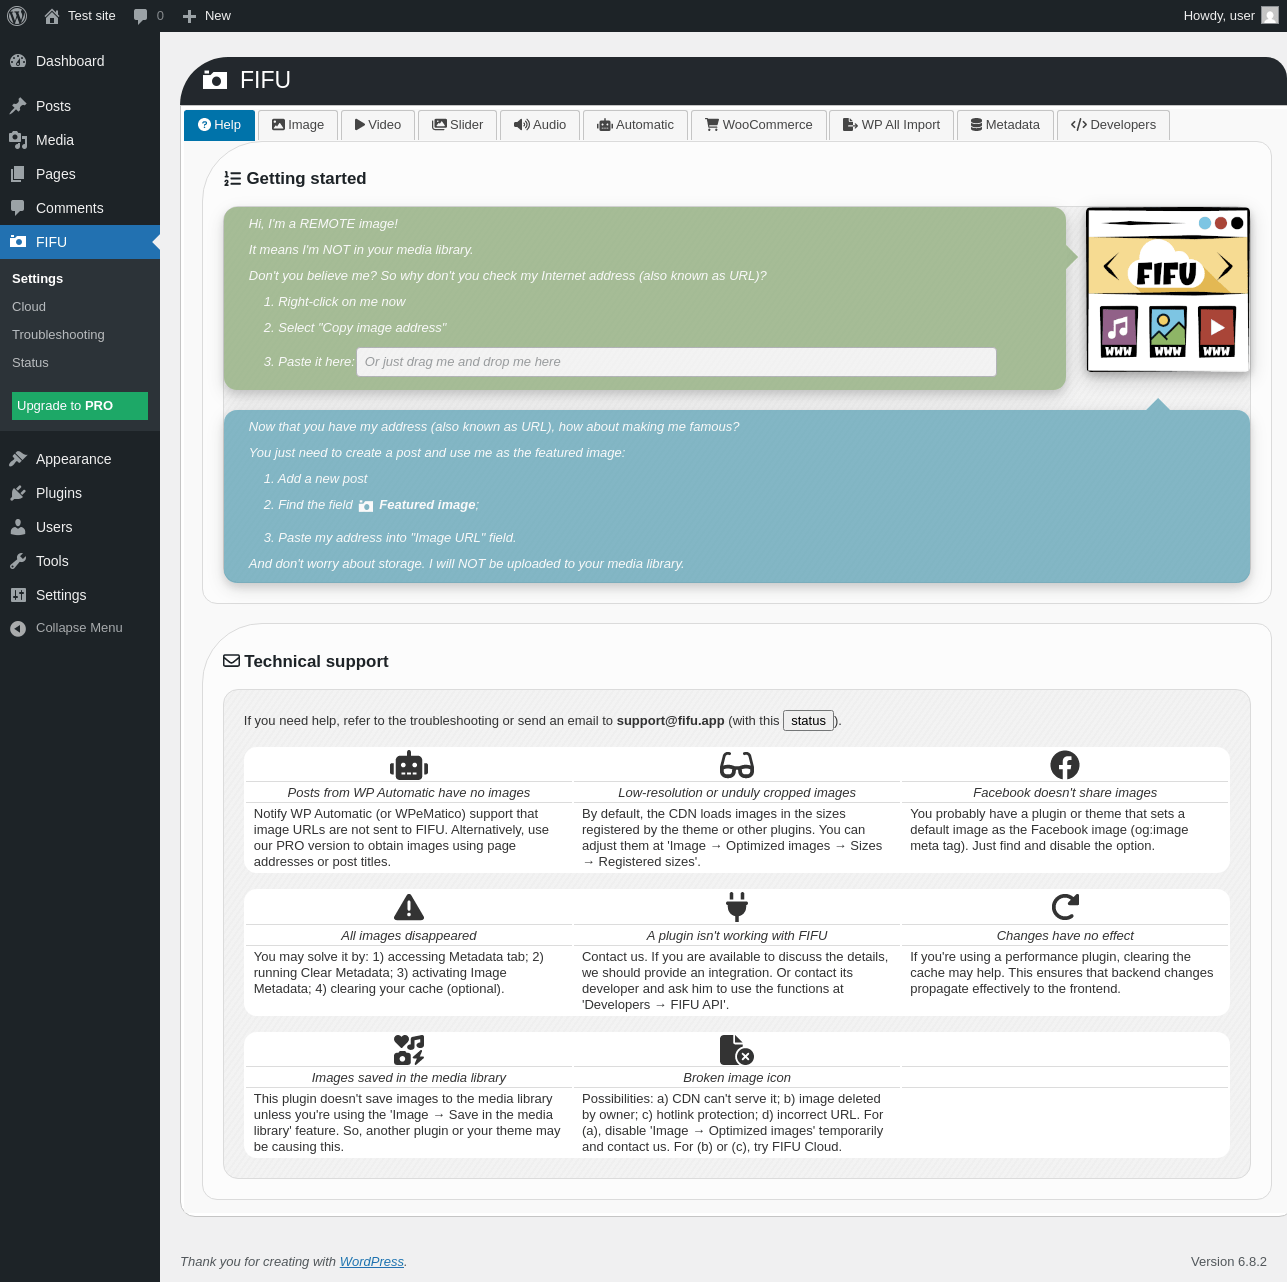This screenshot has height=1282, width=1287.
Task: Click the Facebook icon
Action: (x=1065, y=766)
